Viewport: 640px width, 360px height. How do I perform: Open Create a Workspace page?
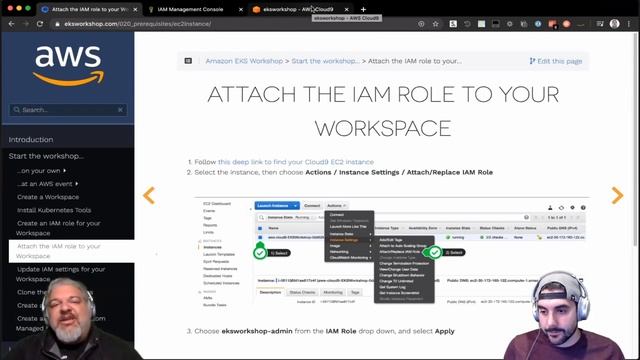(48, 197)
